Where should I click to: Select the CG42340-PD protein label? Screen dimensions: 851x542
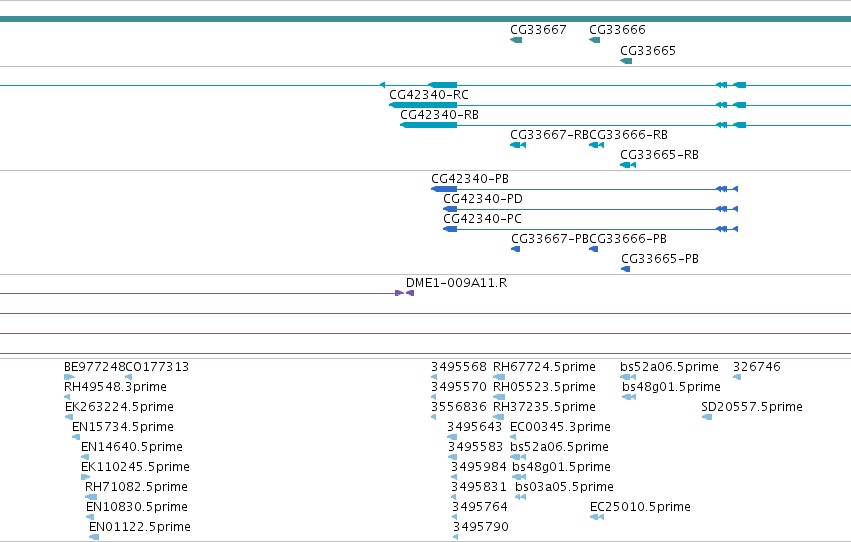click(x=483, y=199)
